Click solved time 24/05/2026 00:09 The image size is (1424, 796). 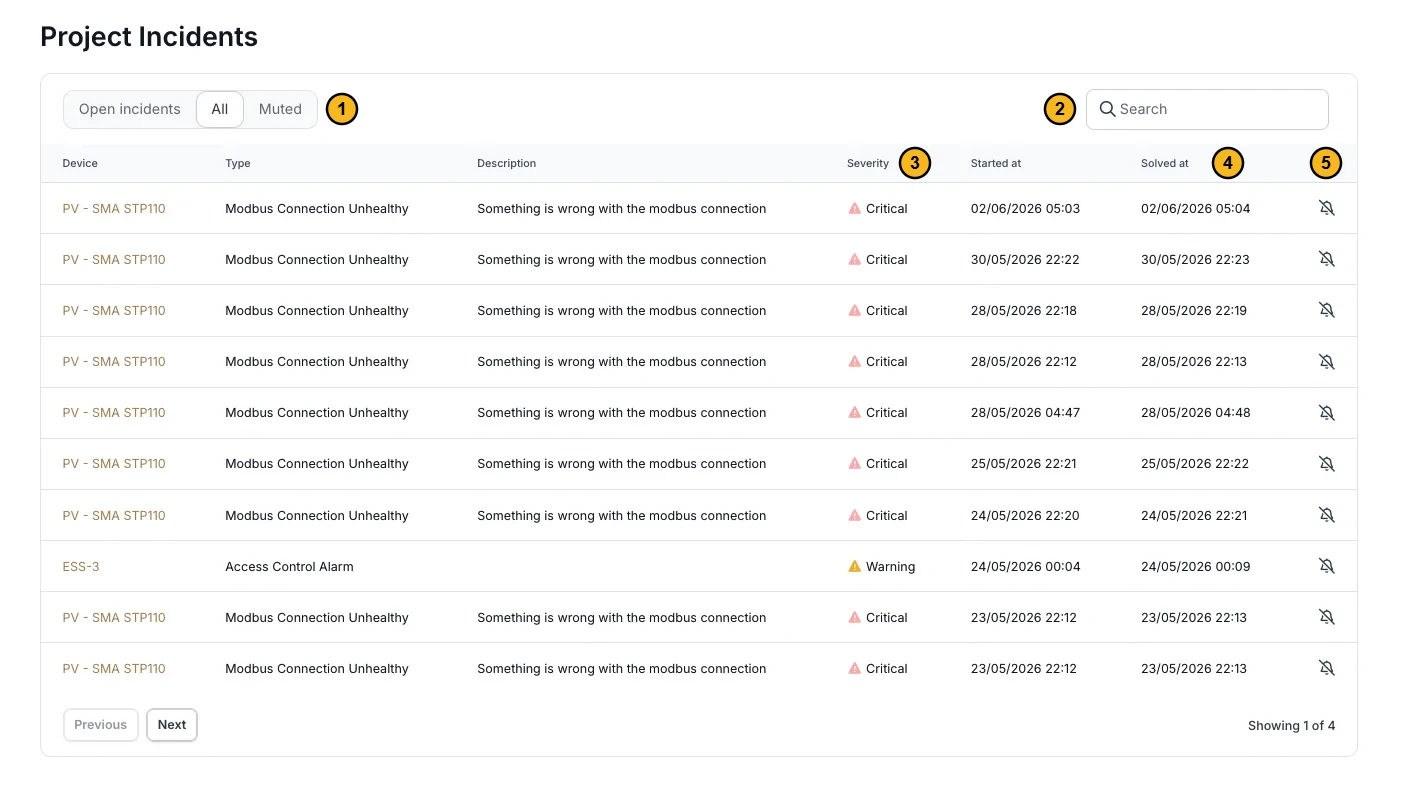(x=1196, y=566)
